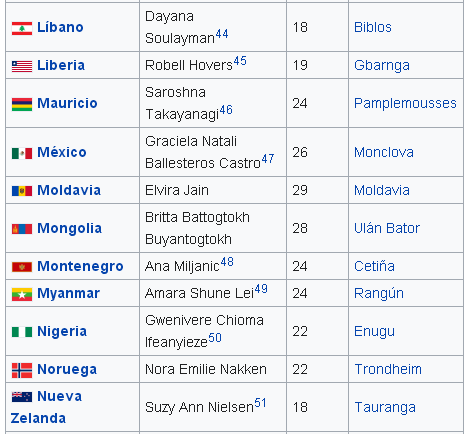Follow the Pamplemousses city link
This screenshot has width=472, height=434.
coord(405,103)
